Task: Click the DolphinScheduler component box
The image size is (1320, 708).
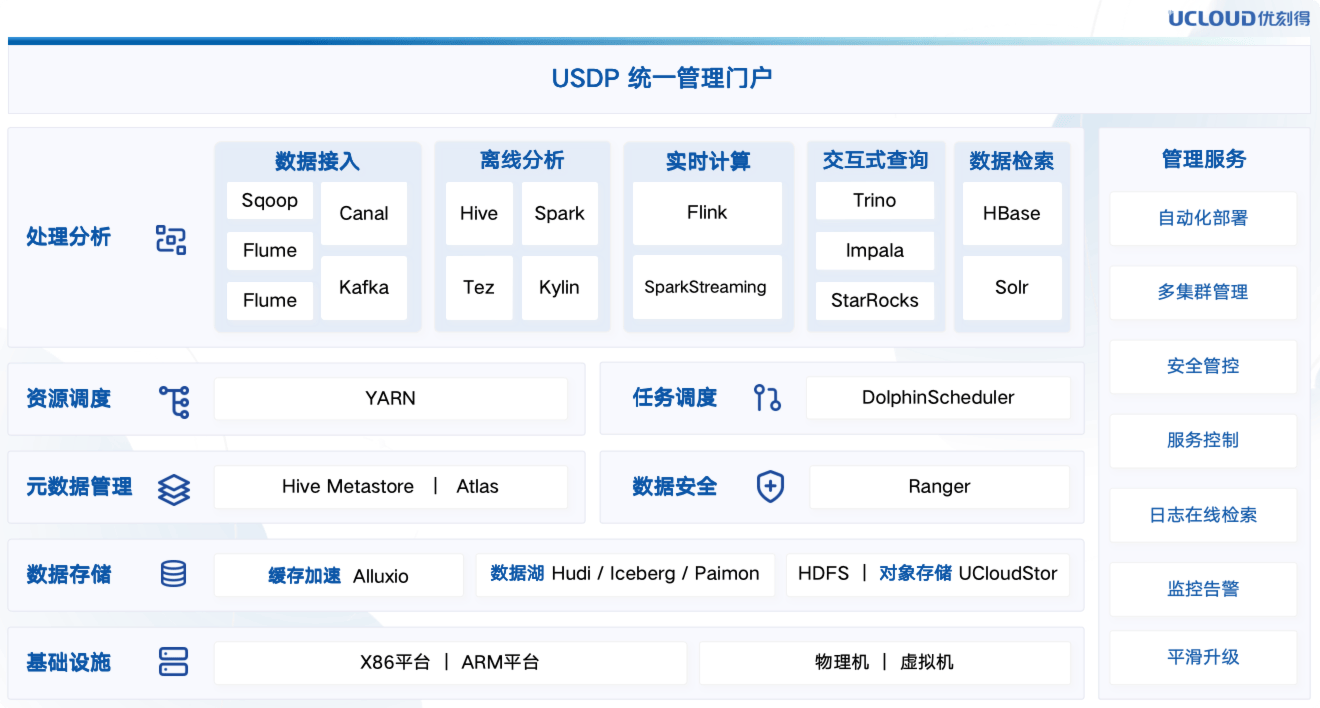Action: pos(938,398)
